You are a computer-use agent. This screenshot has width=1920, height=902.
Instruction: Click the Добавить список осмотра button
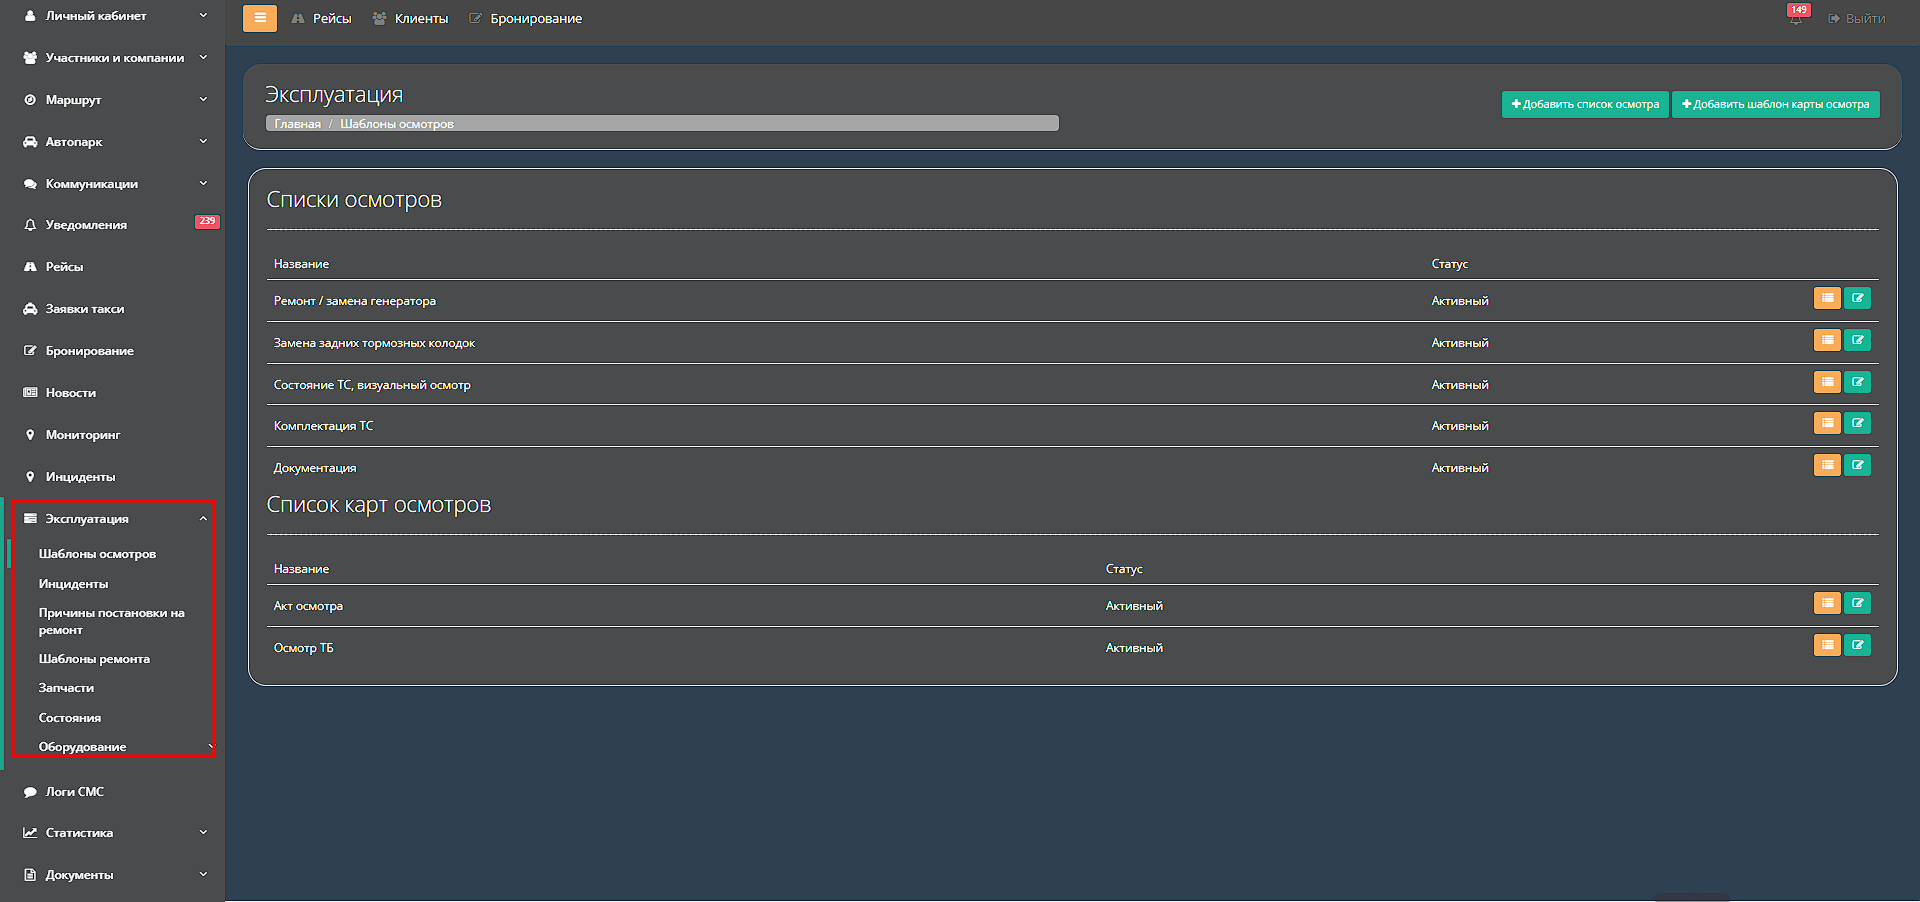click(1585, 104)
